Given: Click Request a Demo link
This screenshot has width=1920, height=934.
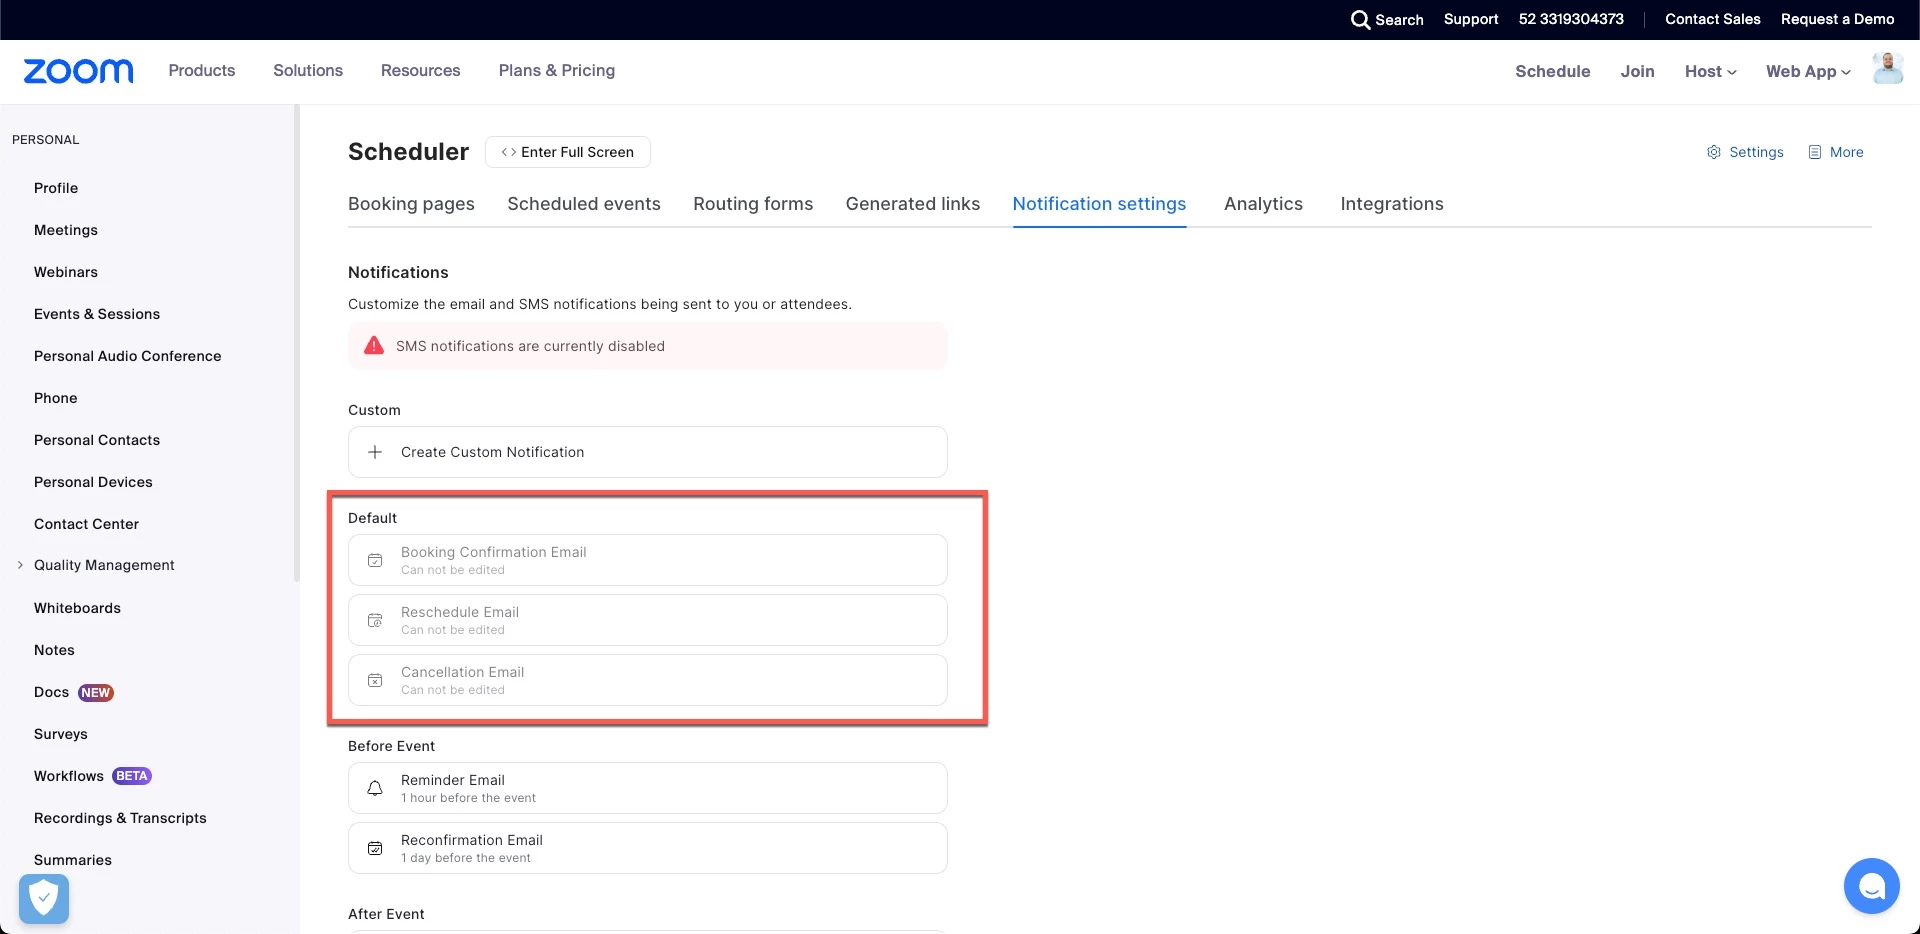Looking at the screenshot, I should pyautogui.click(x=1837, y=19).
